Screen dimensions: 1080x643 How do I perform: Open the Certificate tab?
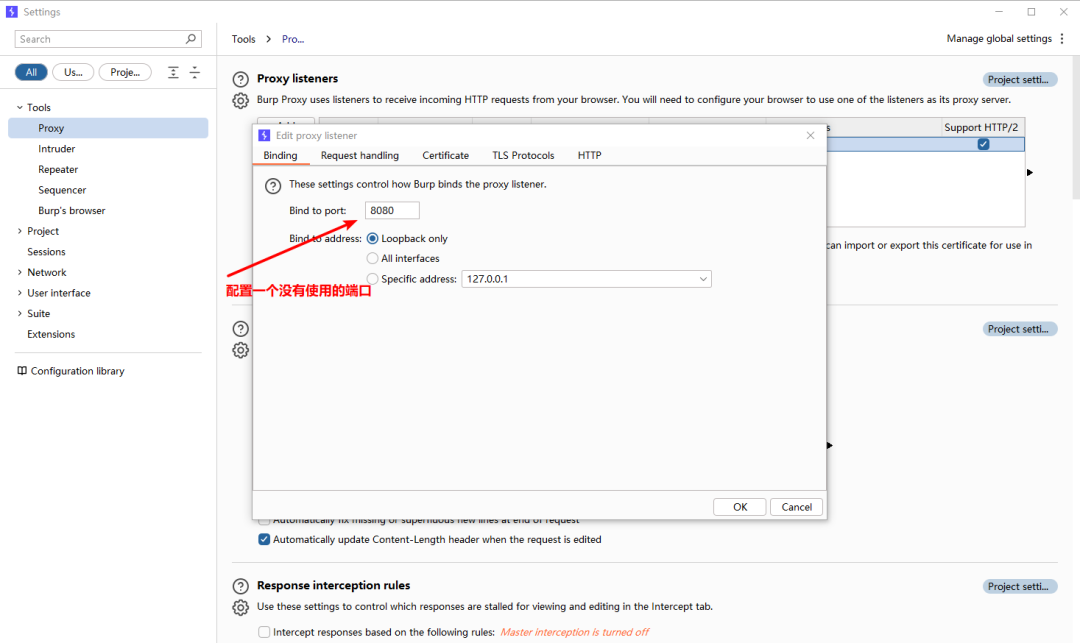pos(446,156)
